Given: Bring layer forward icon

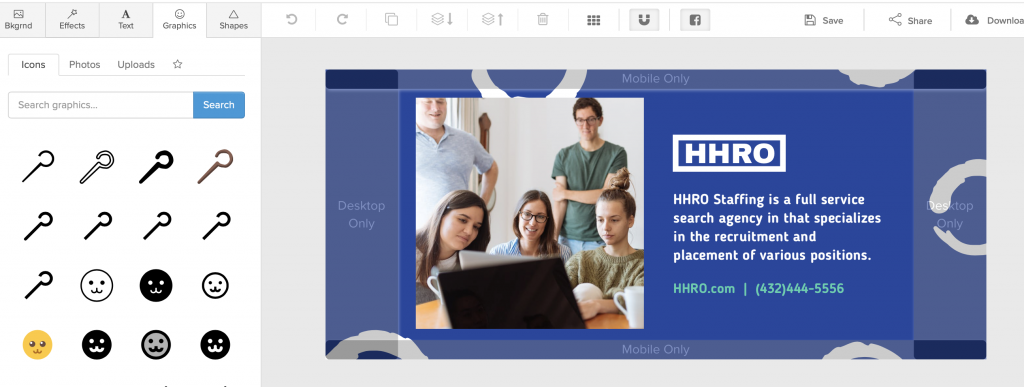Looking at the screenshot, I should tap(492, 20).
